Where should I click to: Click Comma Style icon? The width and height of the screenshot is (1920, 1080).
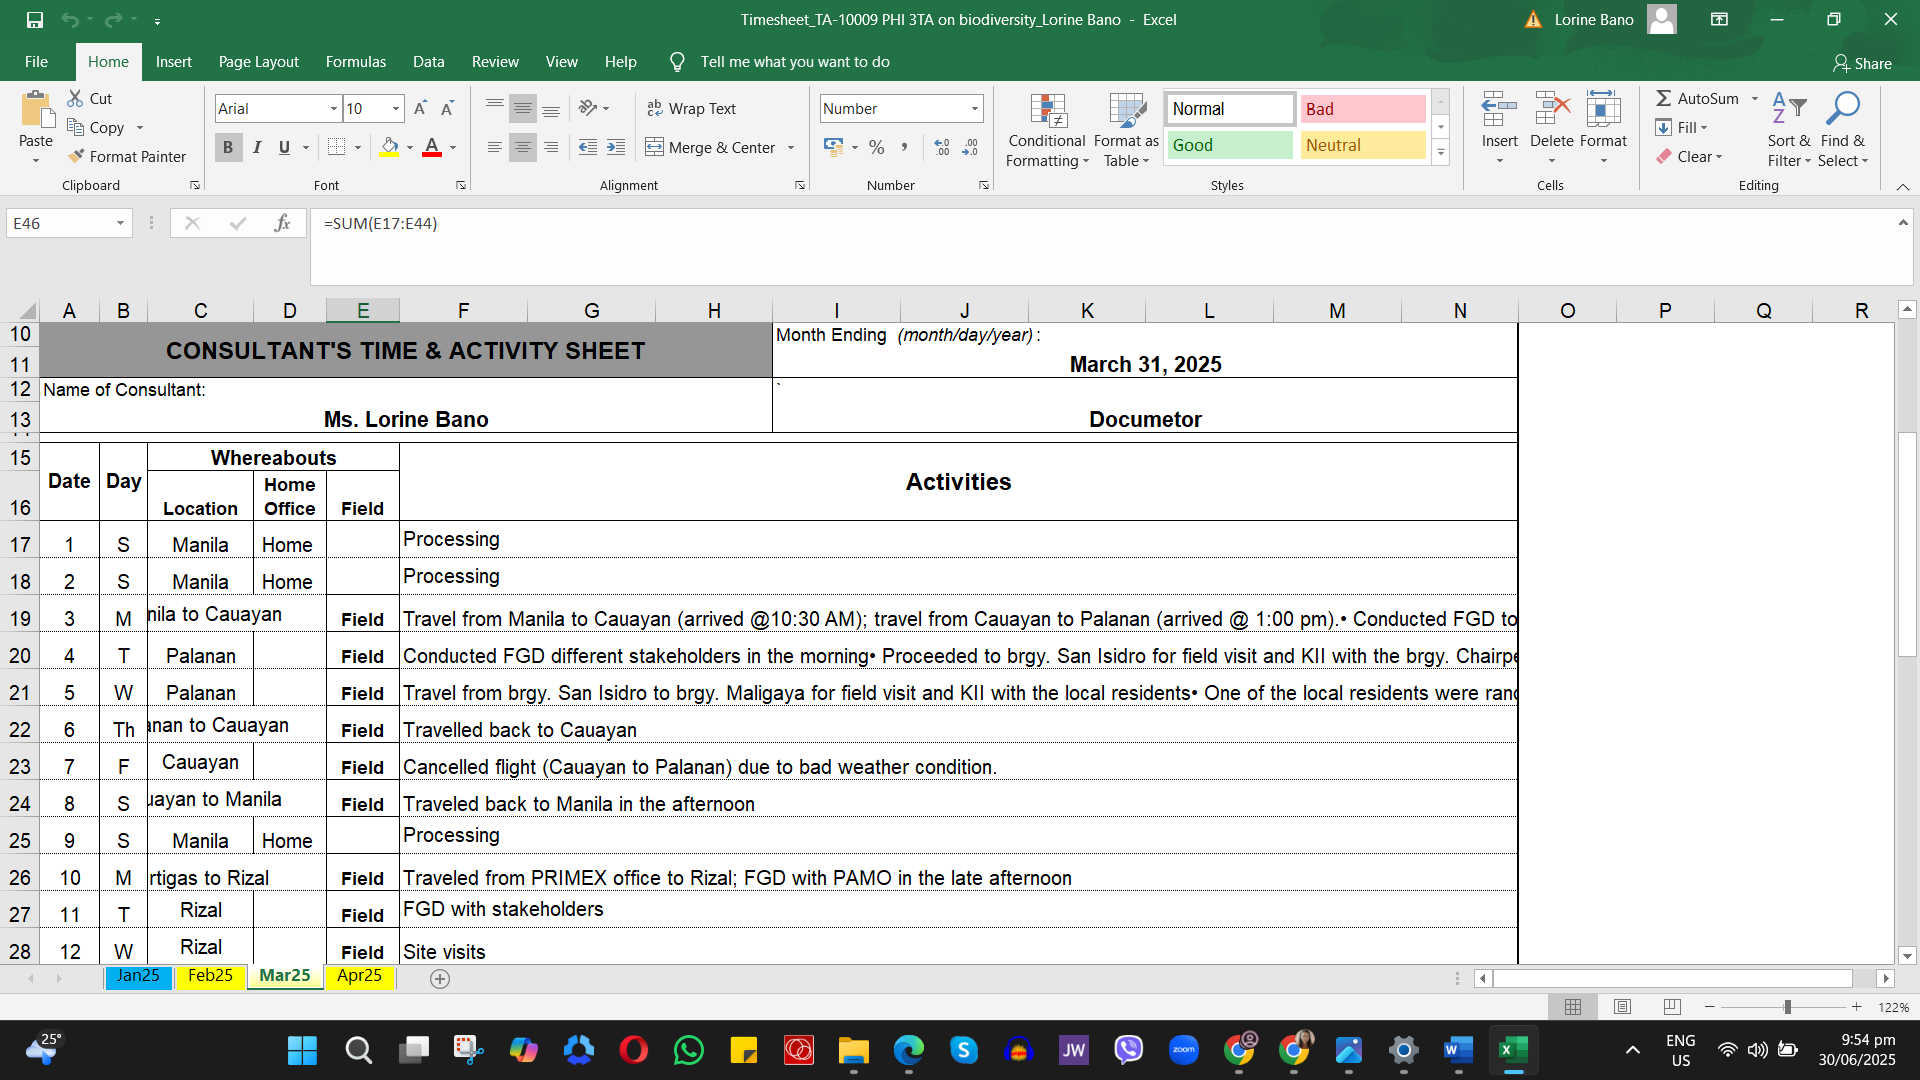(904, 147)
